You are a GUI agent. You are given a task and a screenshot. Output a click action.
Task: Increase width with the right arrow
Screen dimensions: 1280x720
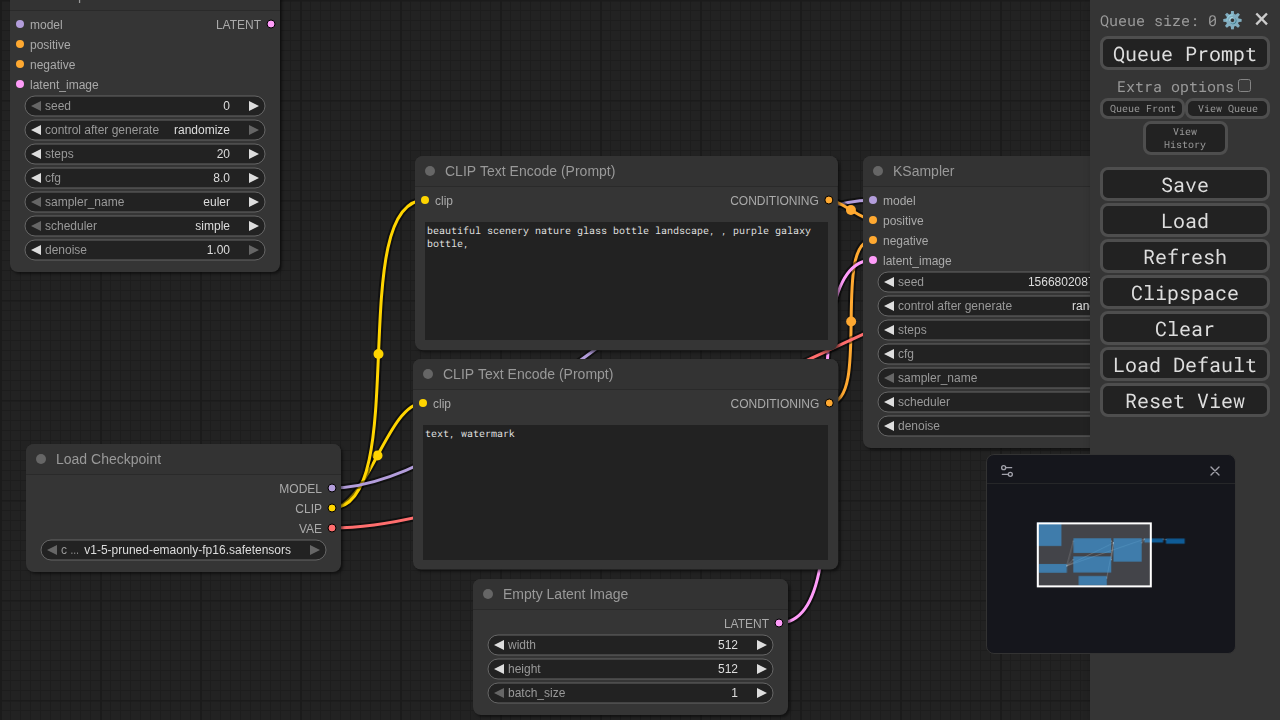tap(761, 645)
